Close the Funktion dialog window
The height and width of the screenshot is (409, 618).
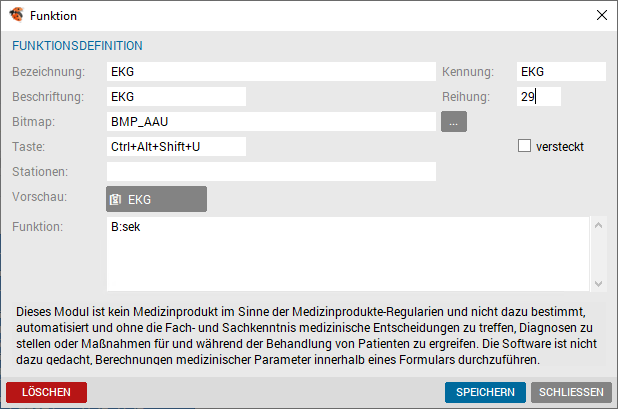point(601,15)
